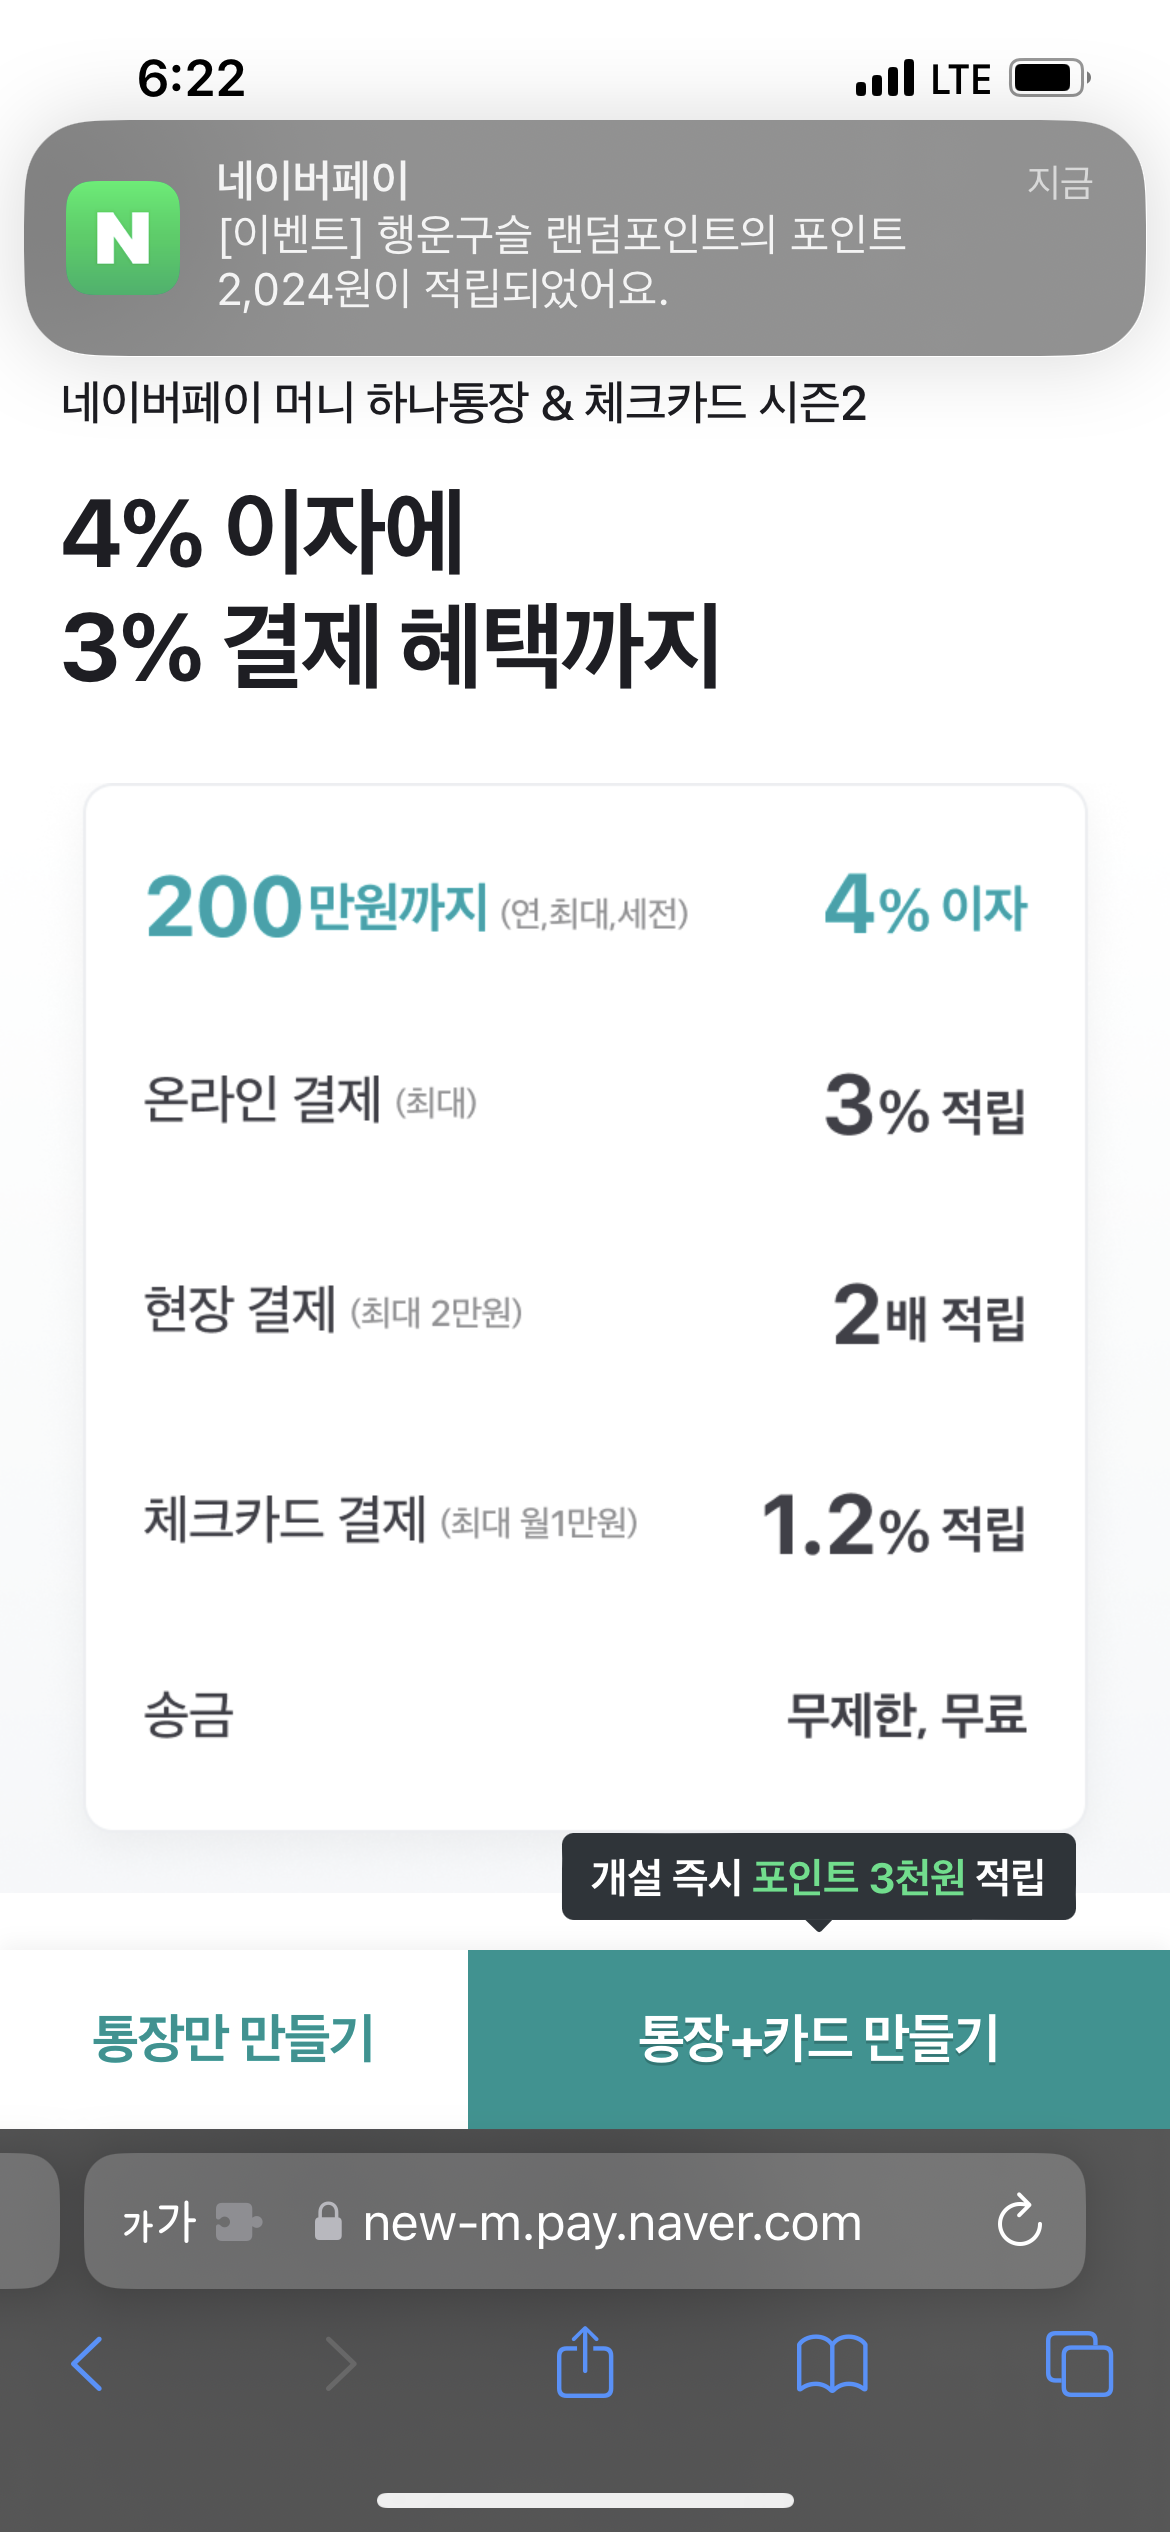The height and width of the screenshot is (2532, 1170).
Task: Tap the 현장 결제 2배 적립 row
Action: [x=585, y=1313]
